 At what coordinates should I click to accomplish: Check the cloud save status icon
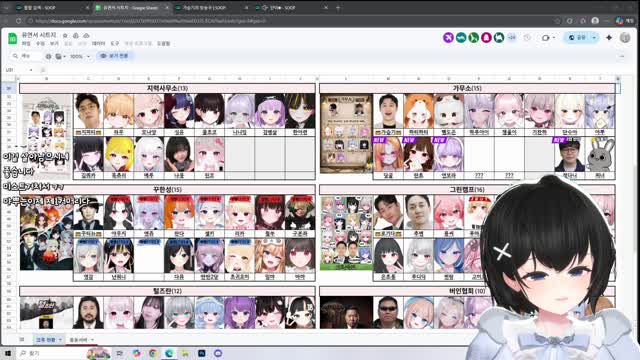86,36
